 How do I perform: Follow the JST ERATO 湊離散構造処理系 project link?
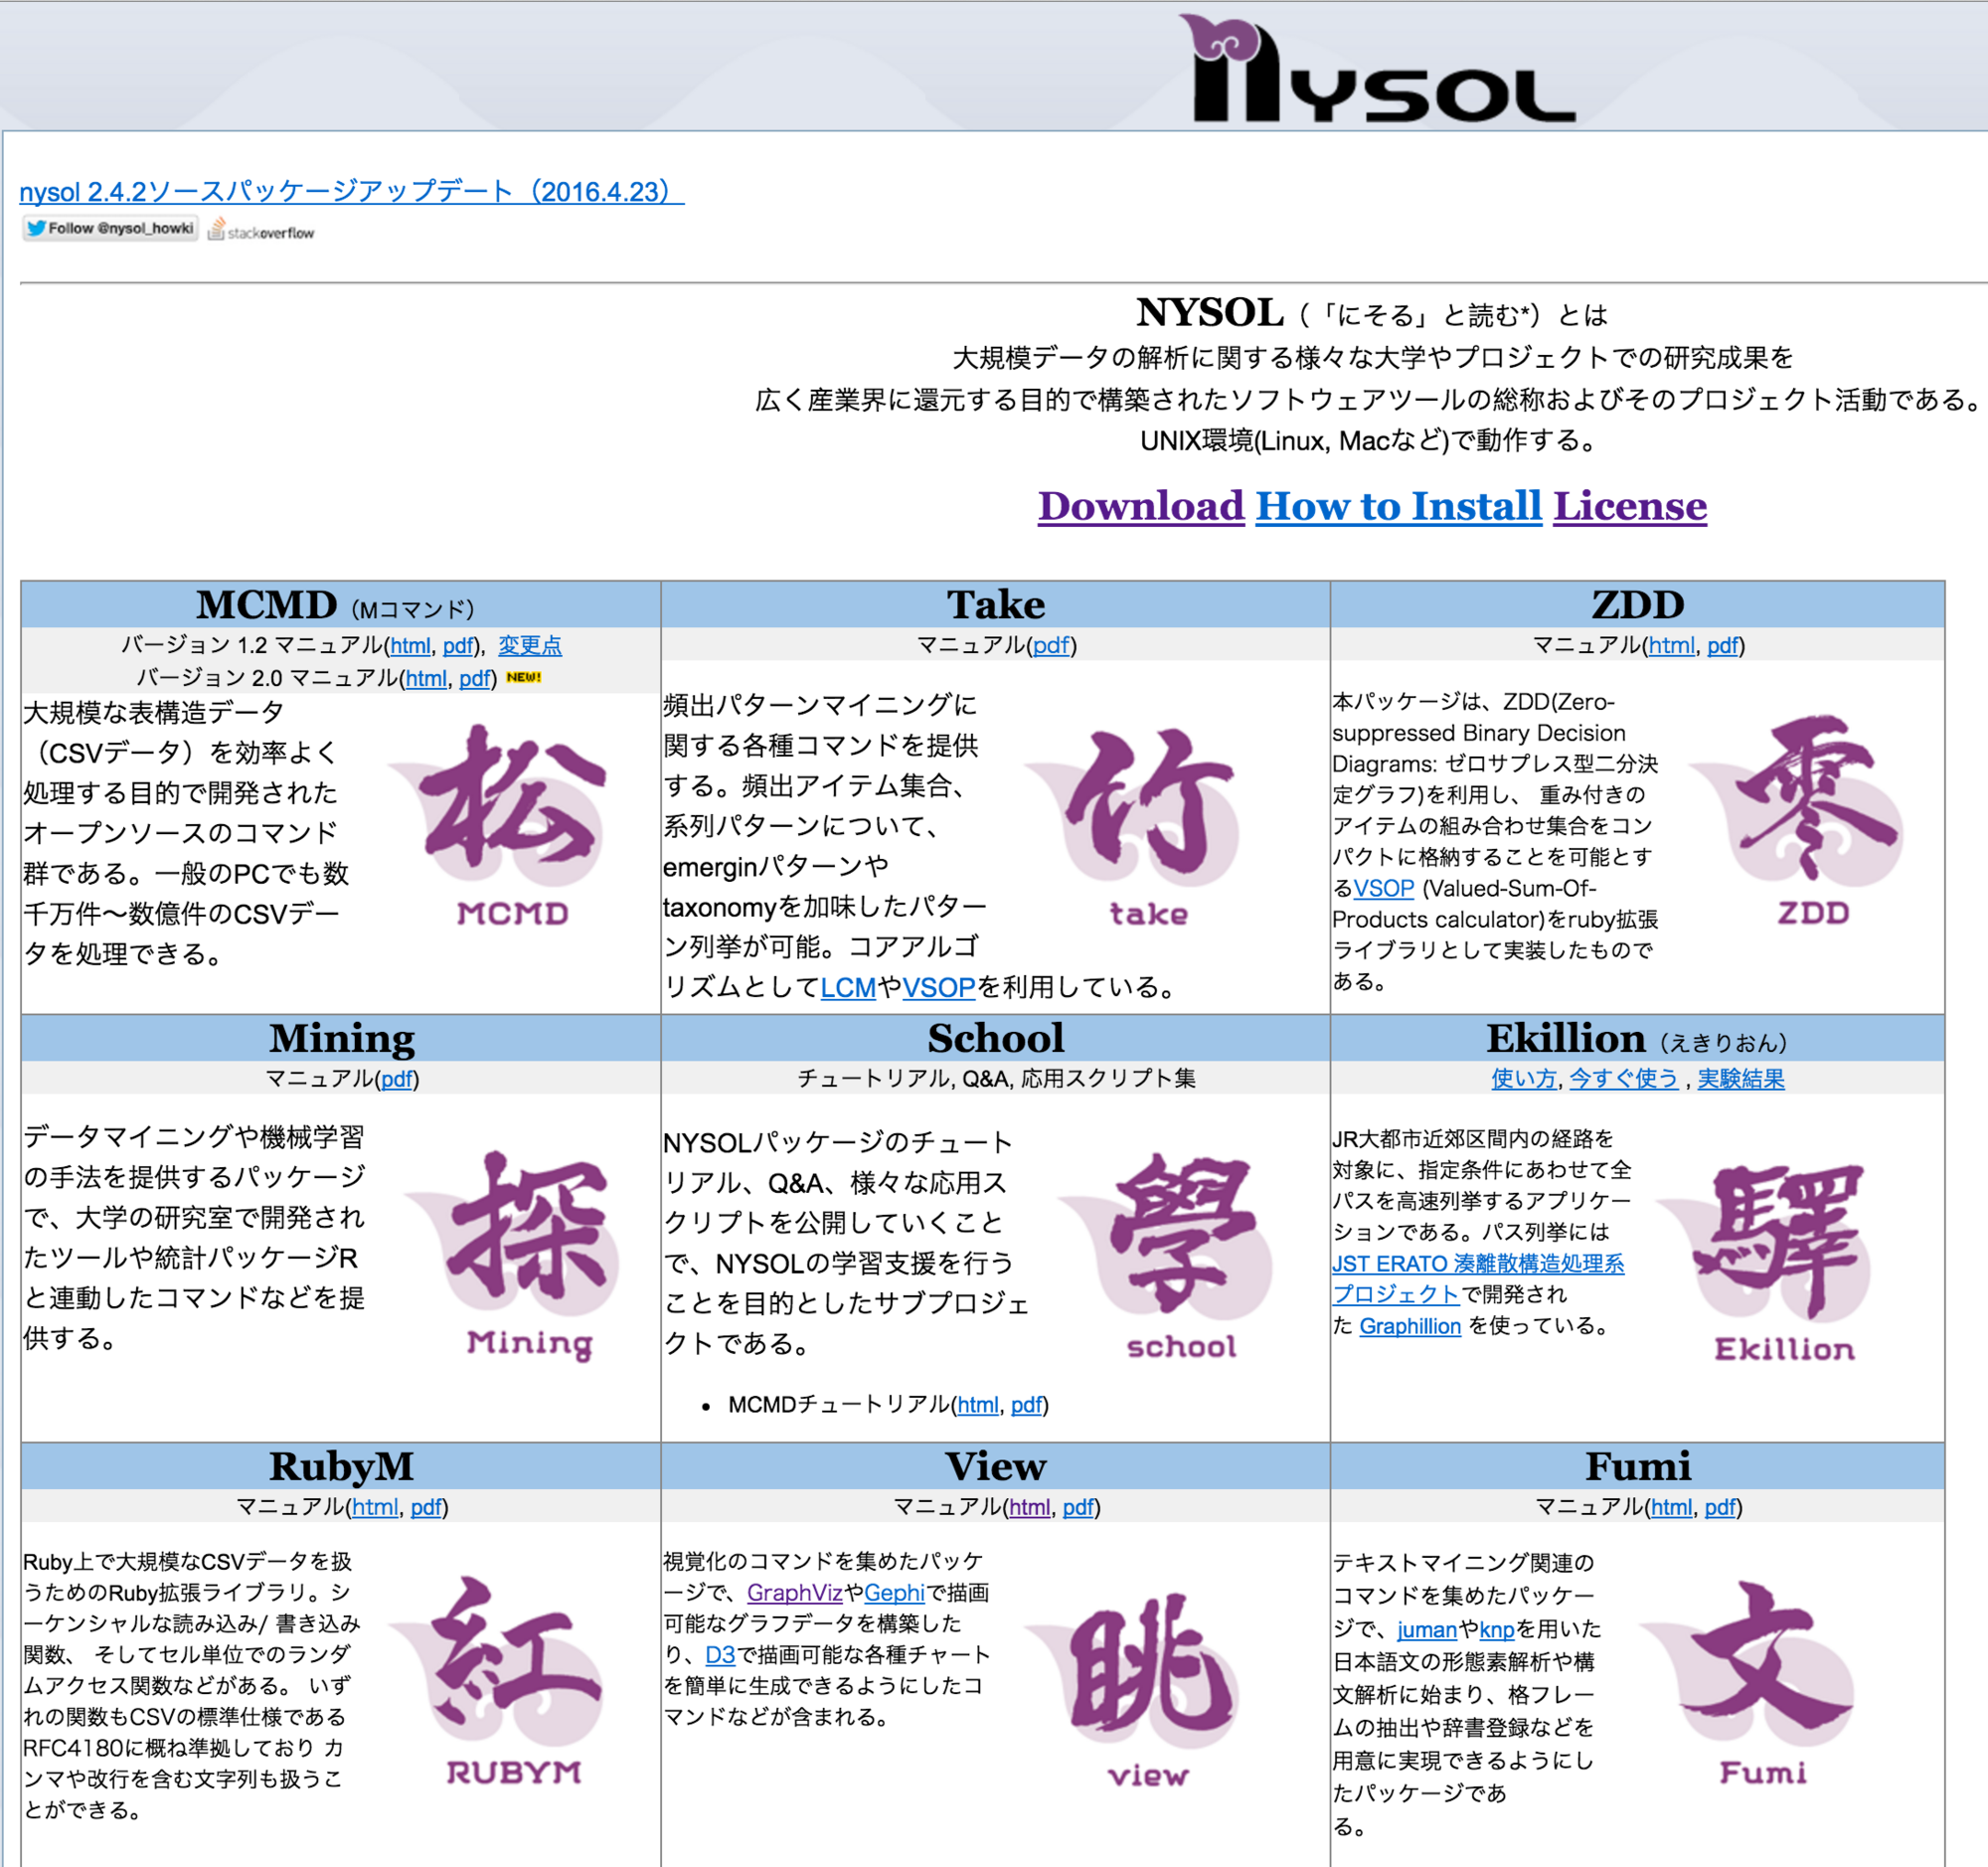(1478, 1279)
